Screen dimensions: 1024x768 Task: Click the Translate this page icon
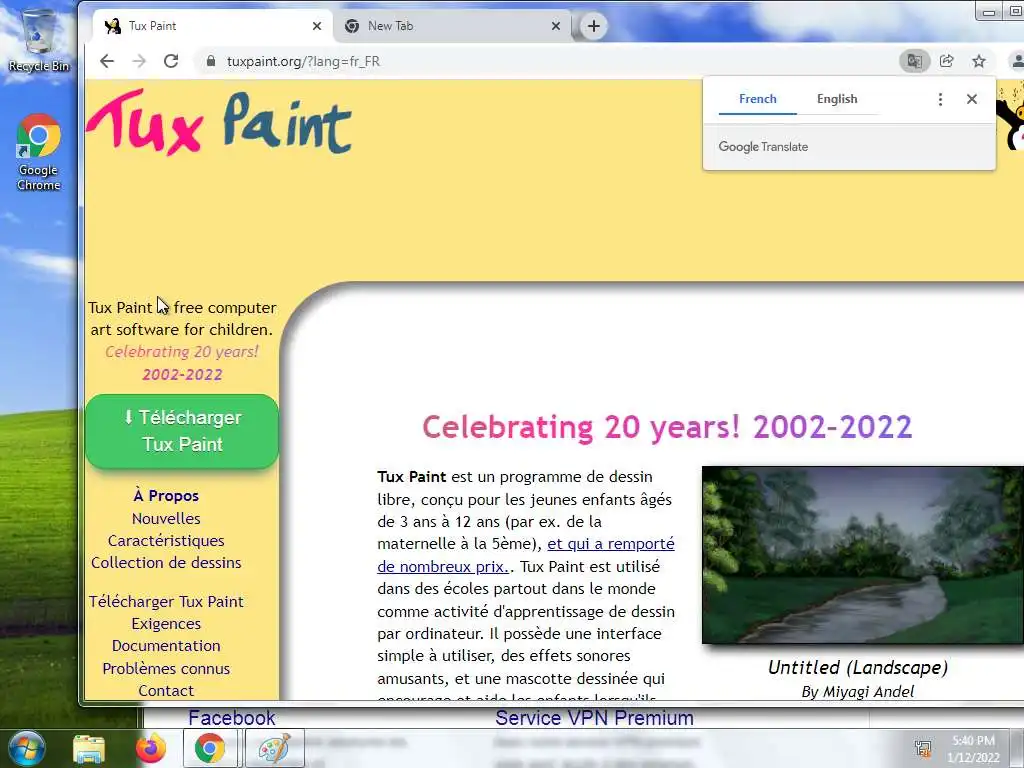pyautogui.click(x=914, y=61)
